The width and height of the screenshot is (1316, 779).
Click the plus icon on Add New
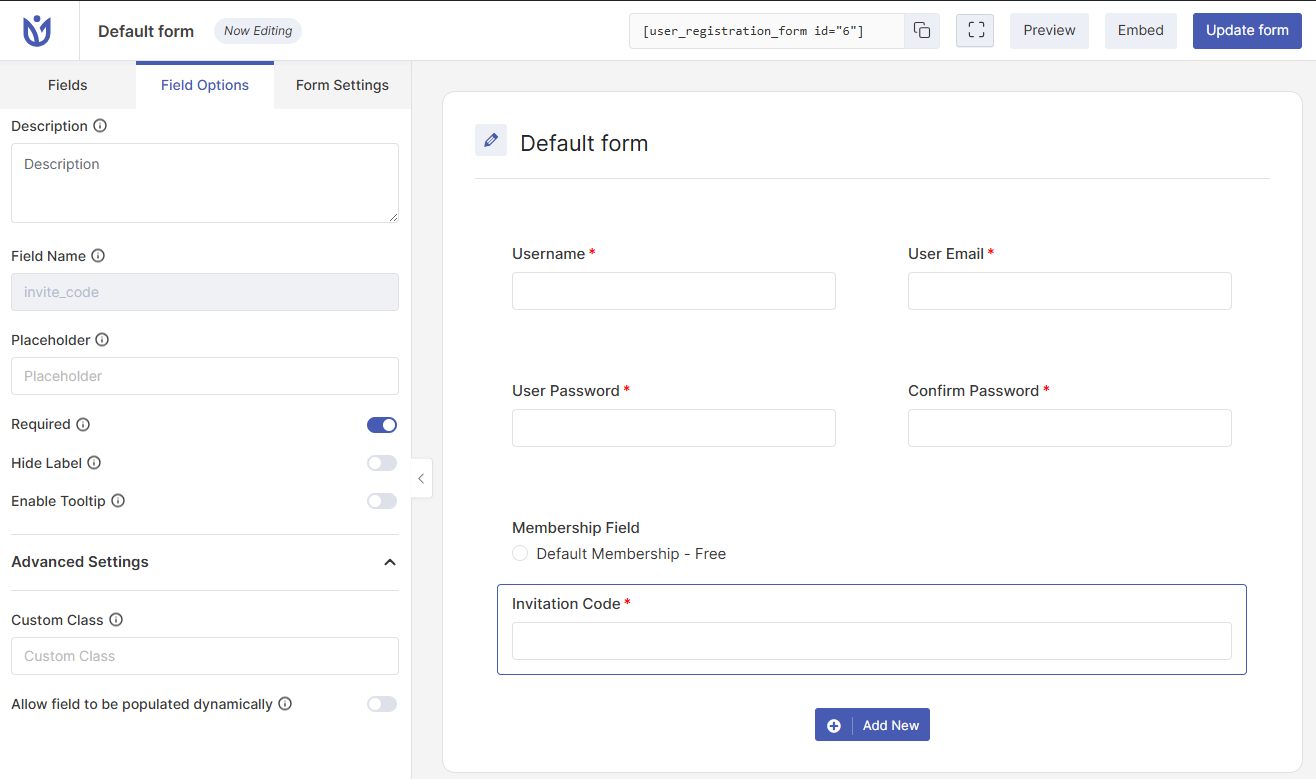click(834, 726)
